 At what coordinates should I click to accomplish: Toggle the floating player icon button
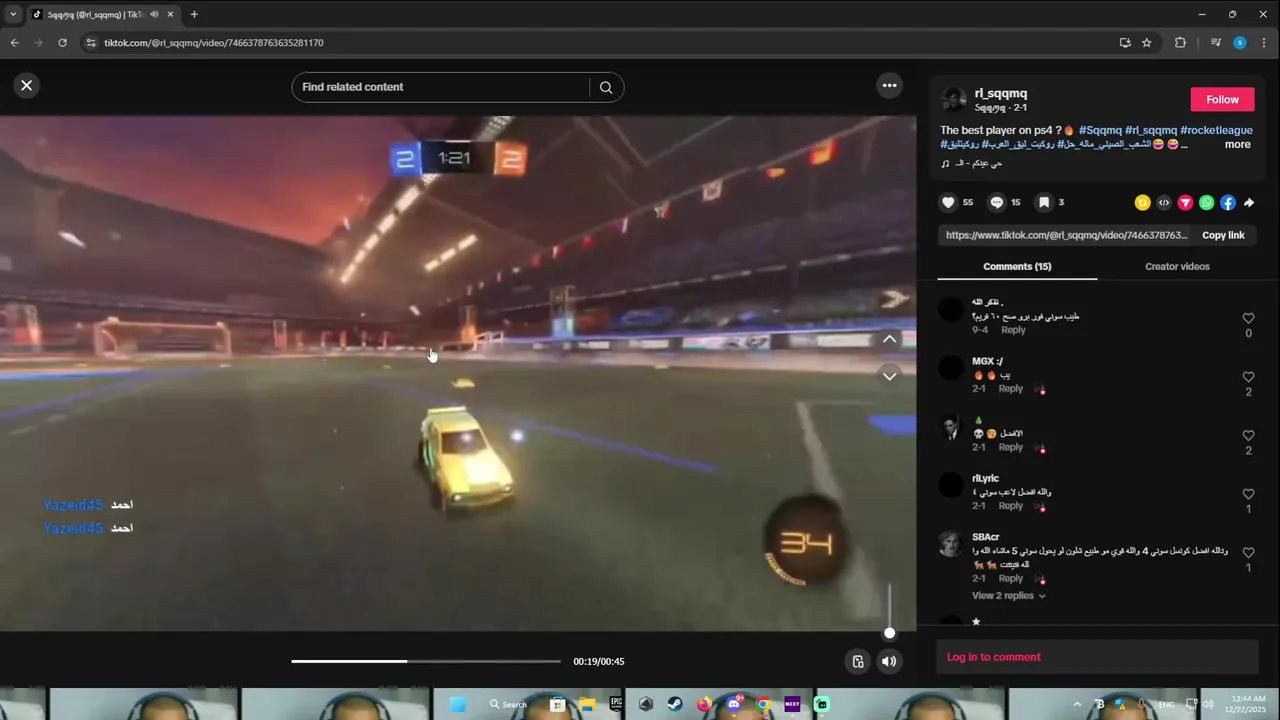pyautogui.click(x=858, y=661)
